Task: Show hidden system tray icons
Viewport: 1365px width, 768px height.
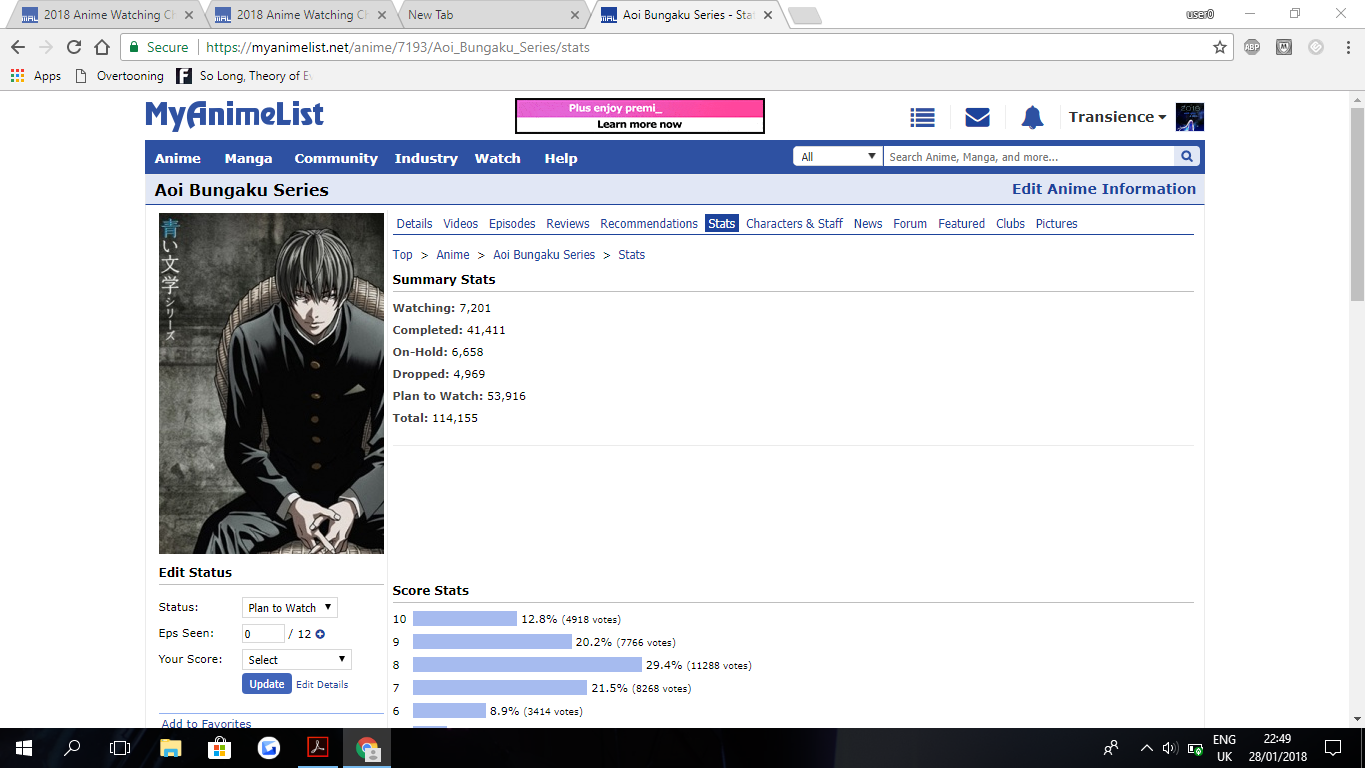Action: tap(1146, 748)
